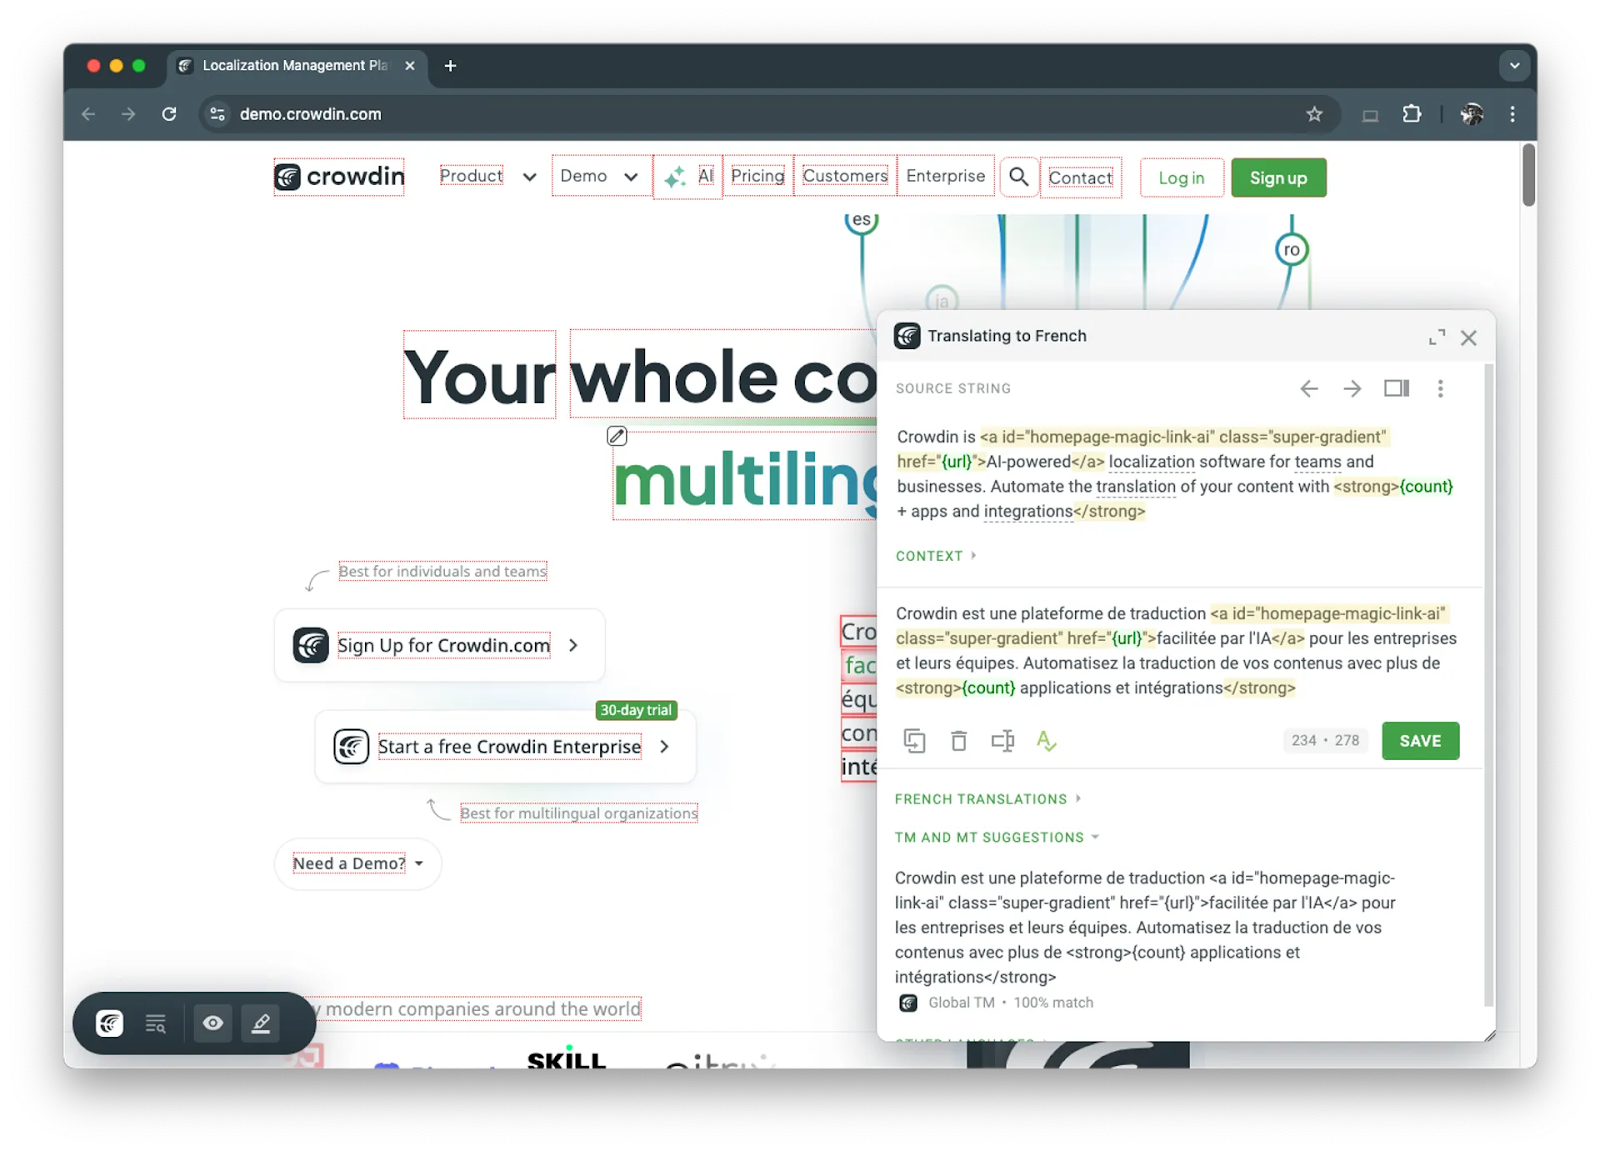Open the Demo dropdown menu
This screenshot has width=1600, height=1151.
point(599,176)
